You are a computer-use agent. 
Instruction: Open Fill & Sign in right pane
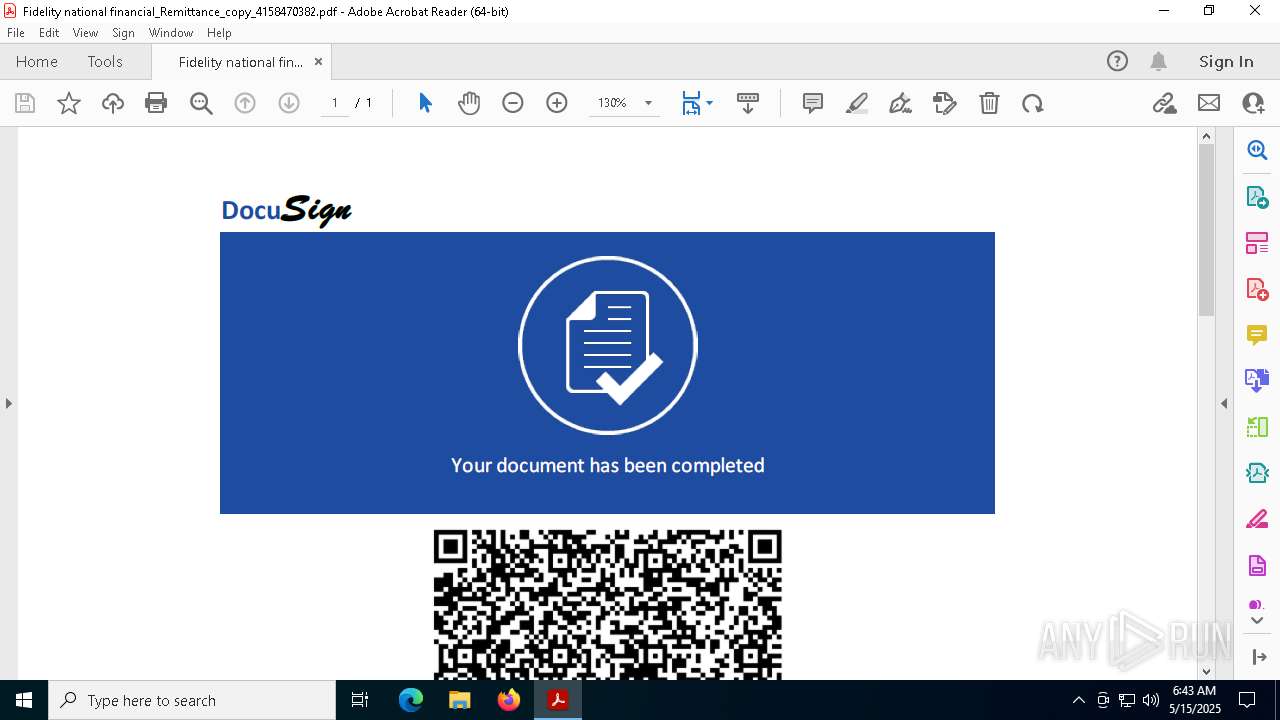coord(1257,520)
